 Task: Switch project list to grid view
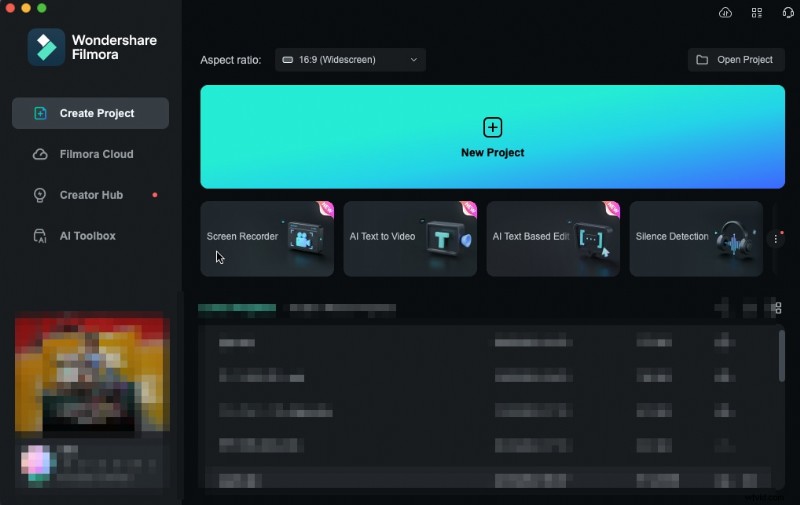pos(778,308)
